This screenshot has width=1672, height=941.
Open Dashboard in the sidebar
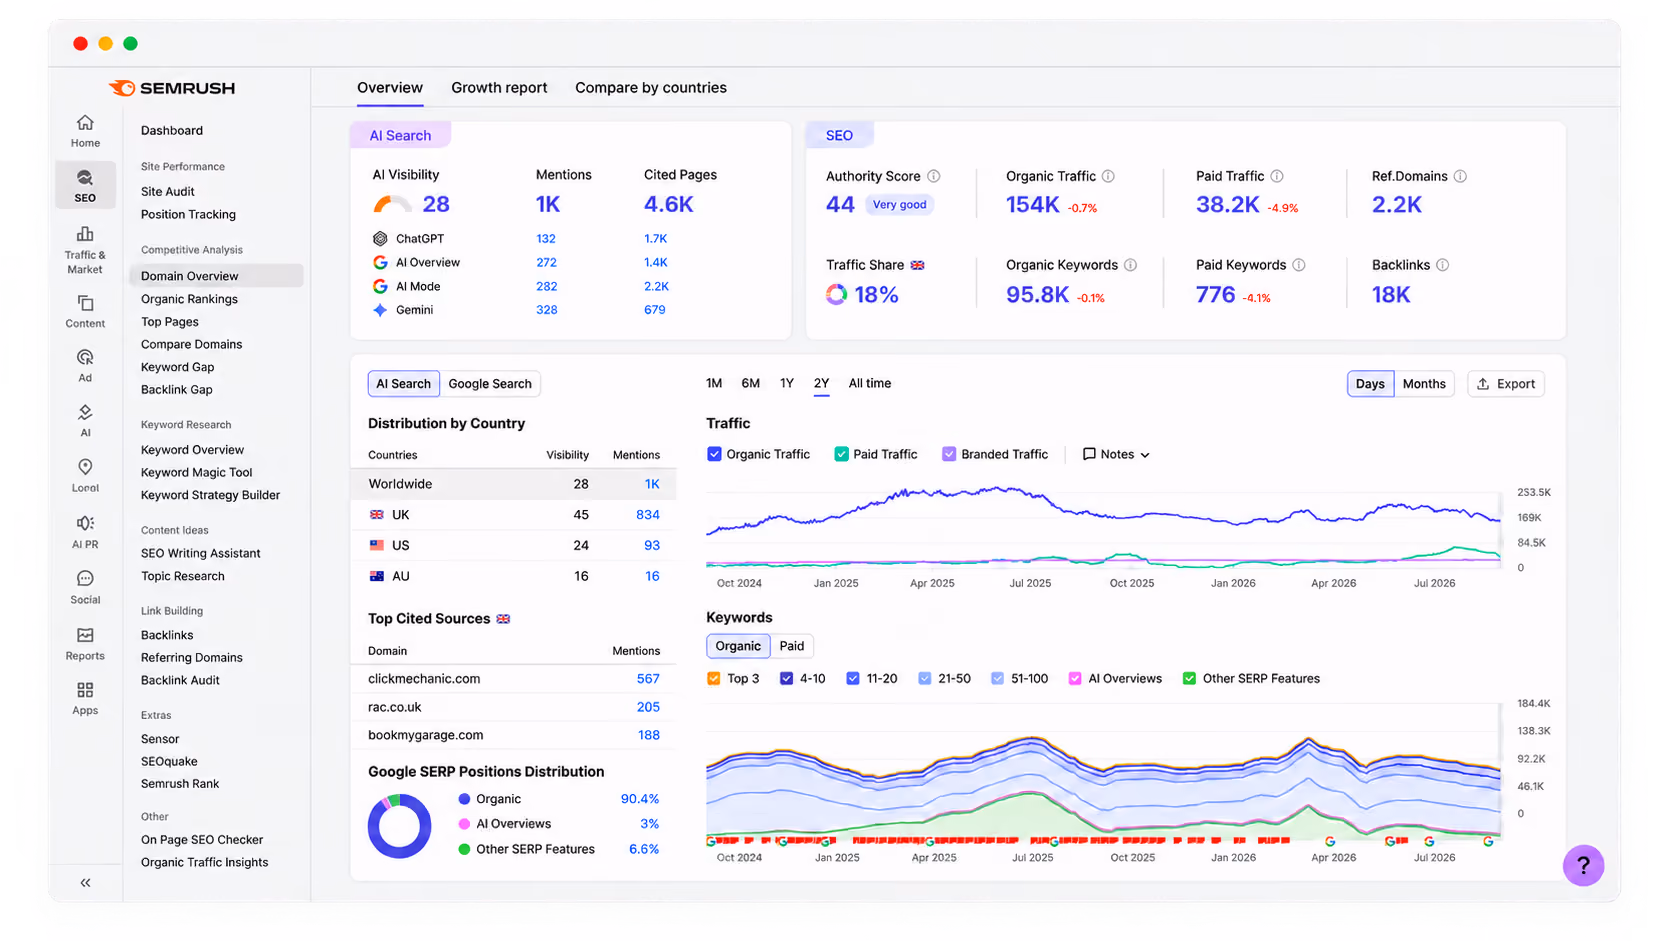172,131
